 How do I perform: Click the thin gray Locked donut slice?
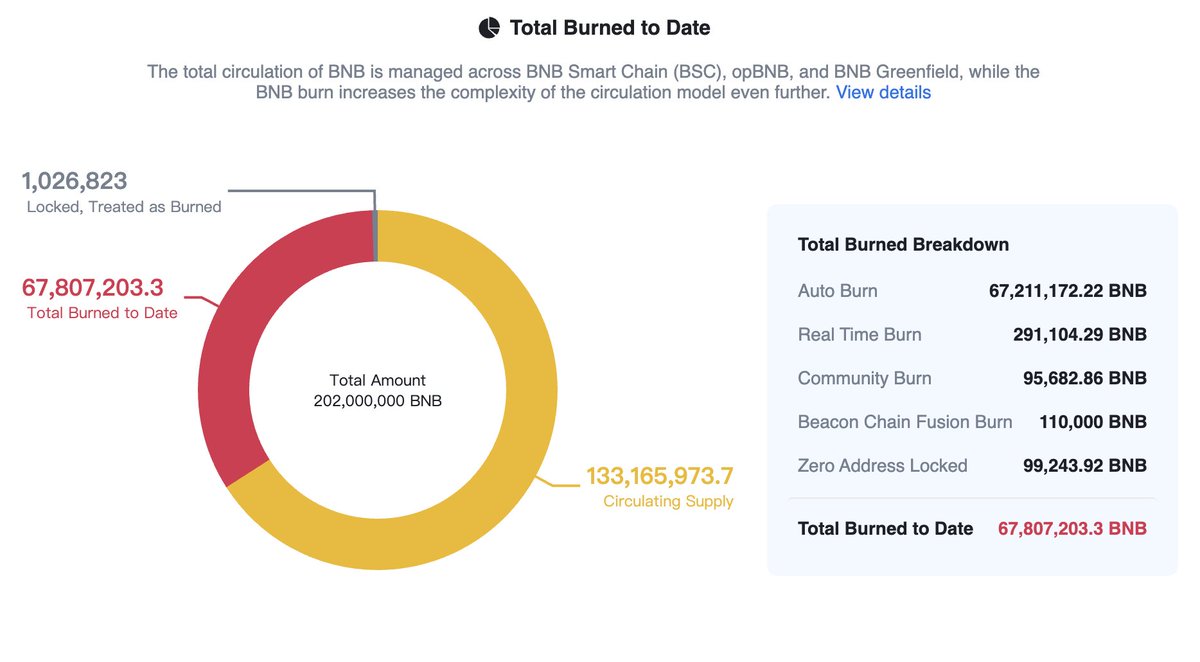coord(376,236)
